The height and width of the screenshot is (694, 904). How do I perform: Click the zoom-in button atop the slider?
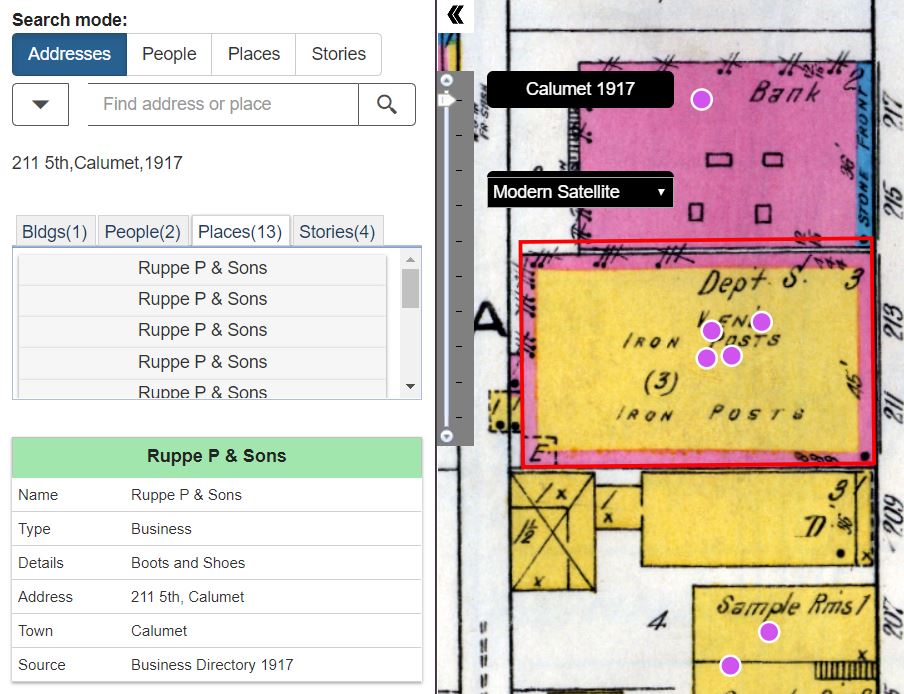point(447,80)
